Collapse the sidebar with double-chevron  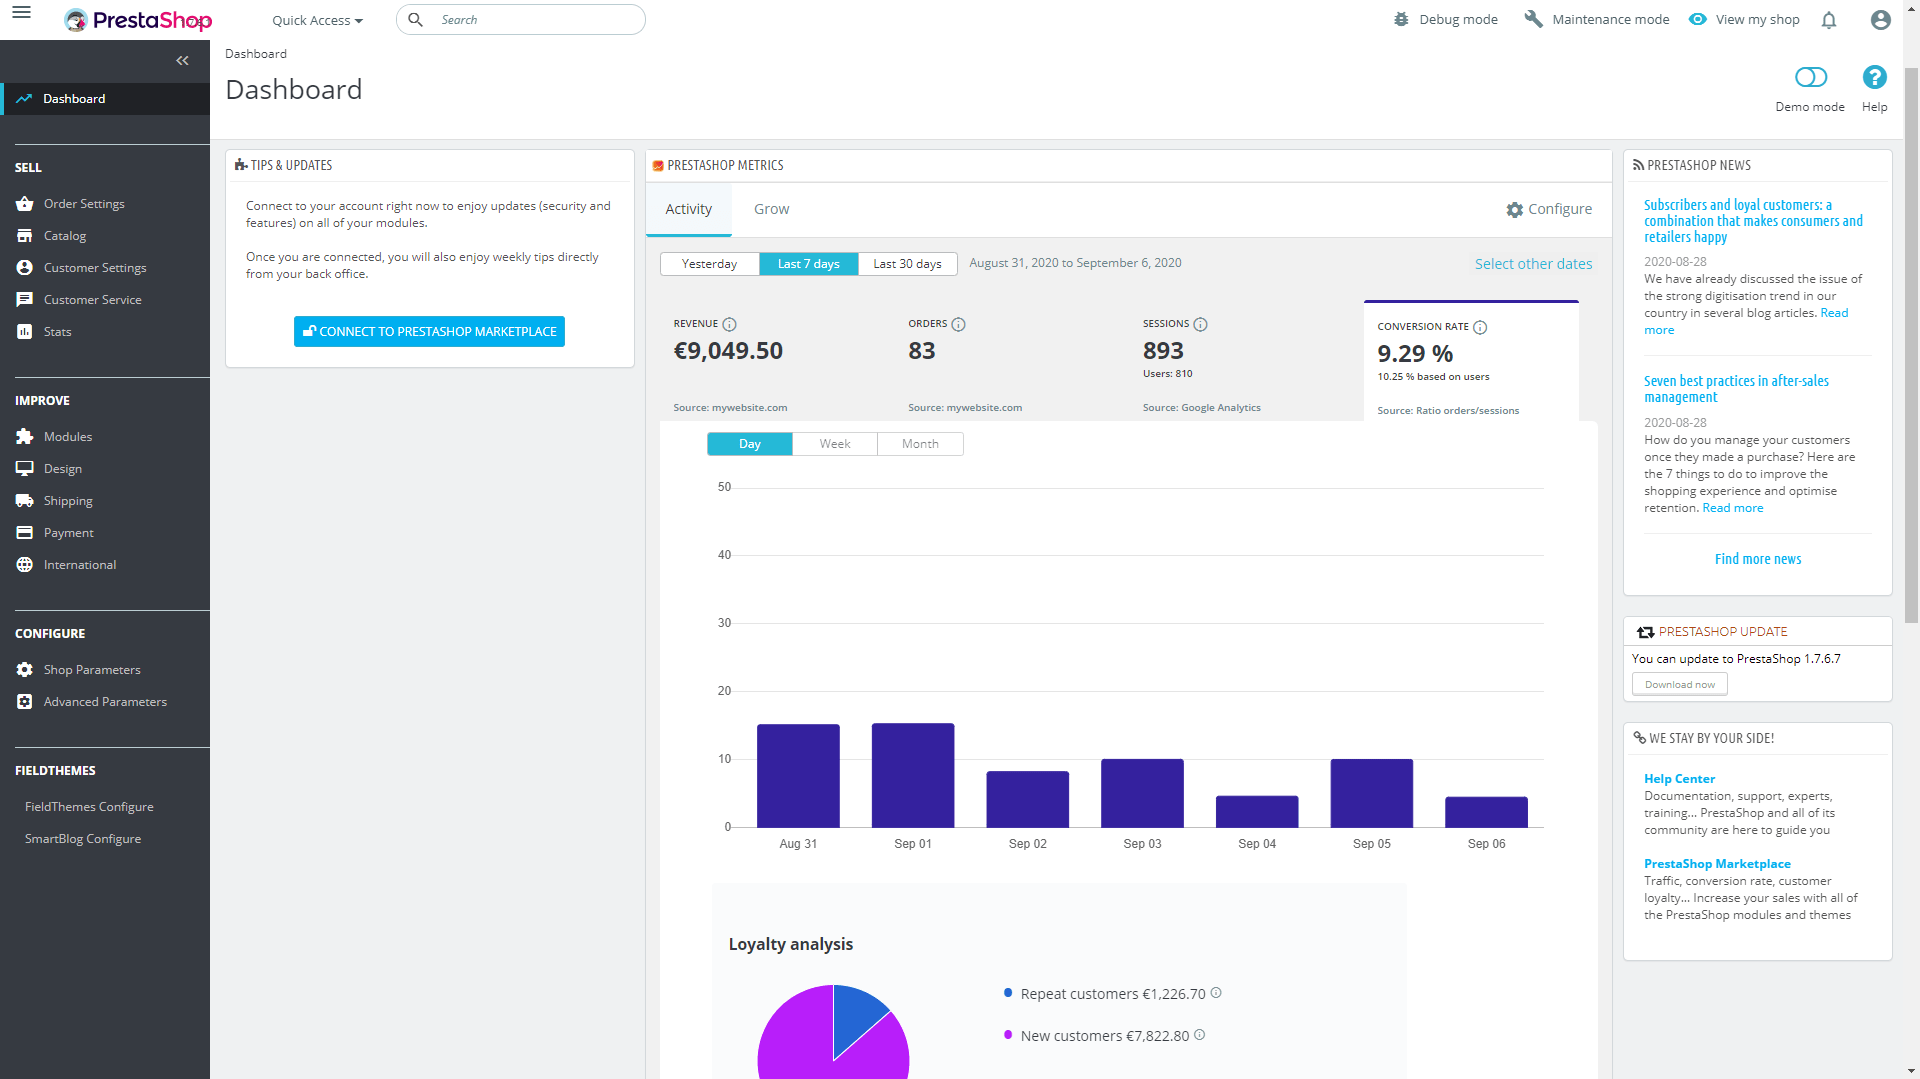[182, 60]
